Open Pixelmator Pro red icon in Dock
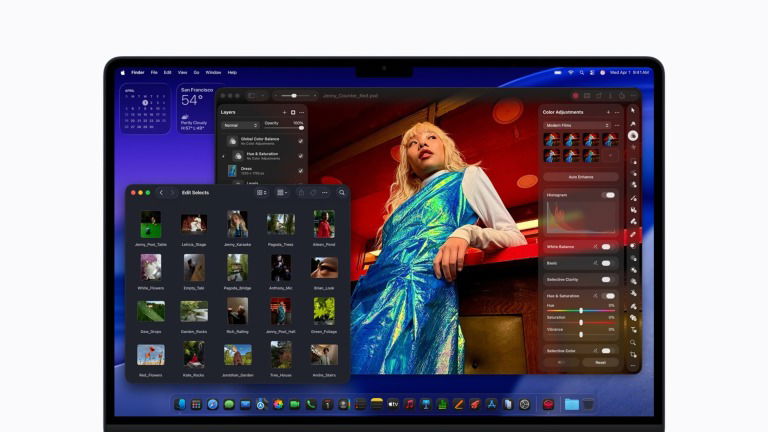The image size is (768, 432). pos(548,405)
